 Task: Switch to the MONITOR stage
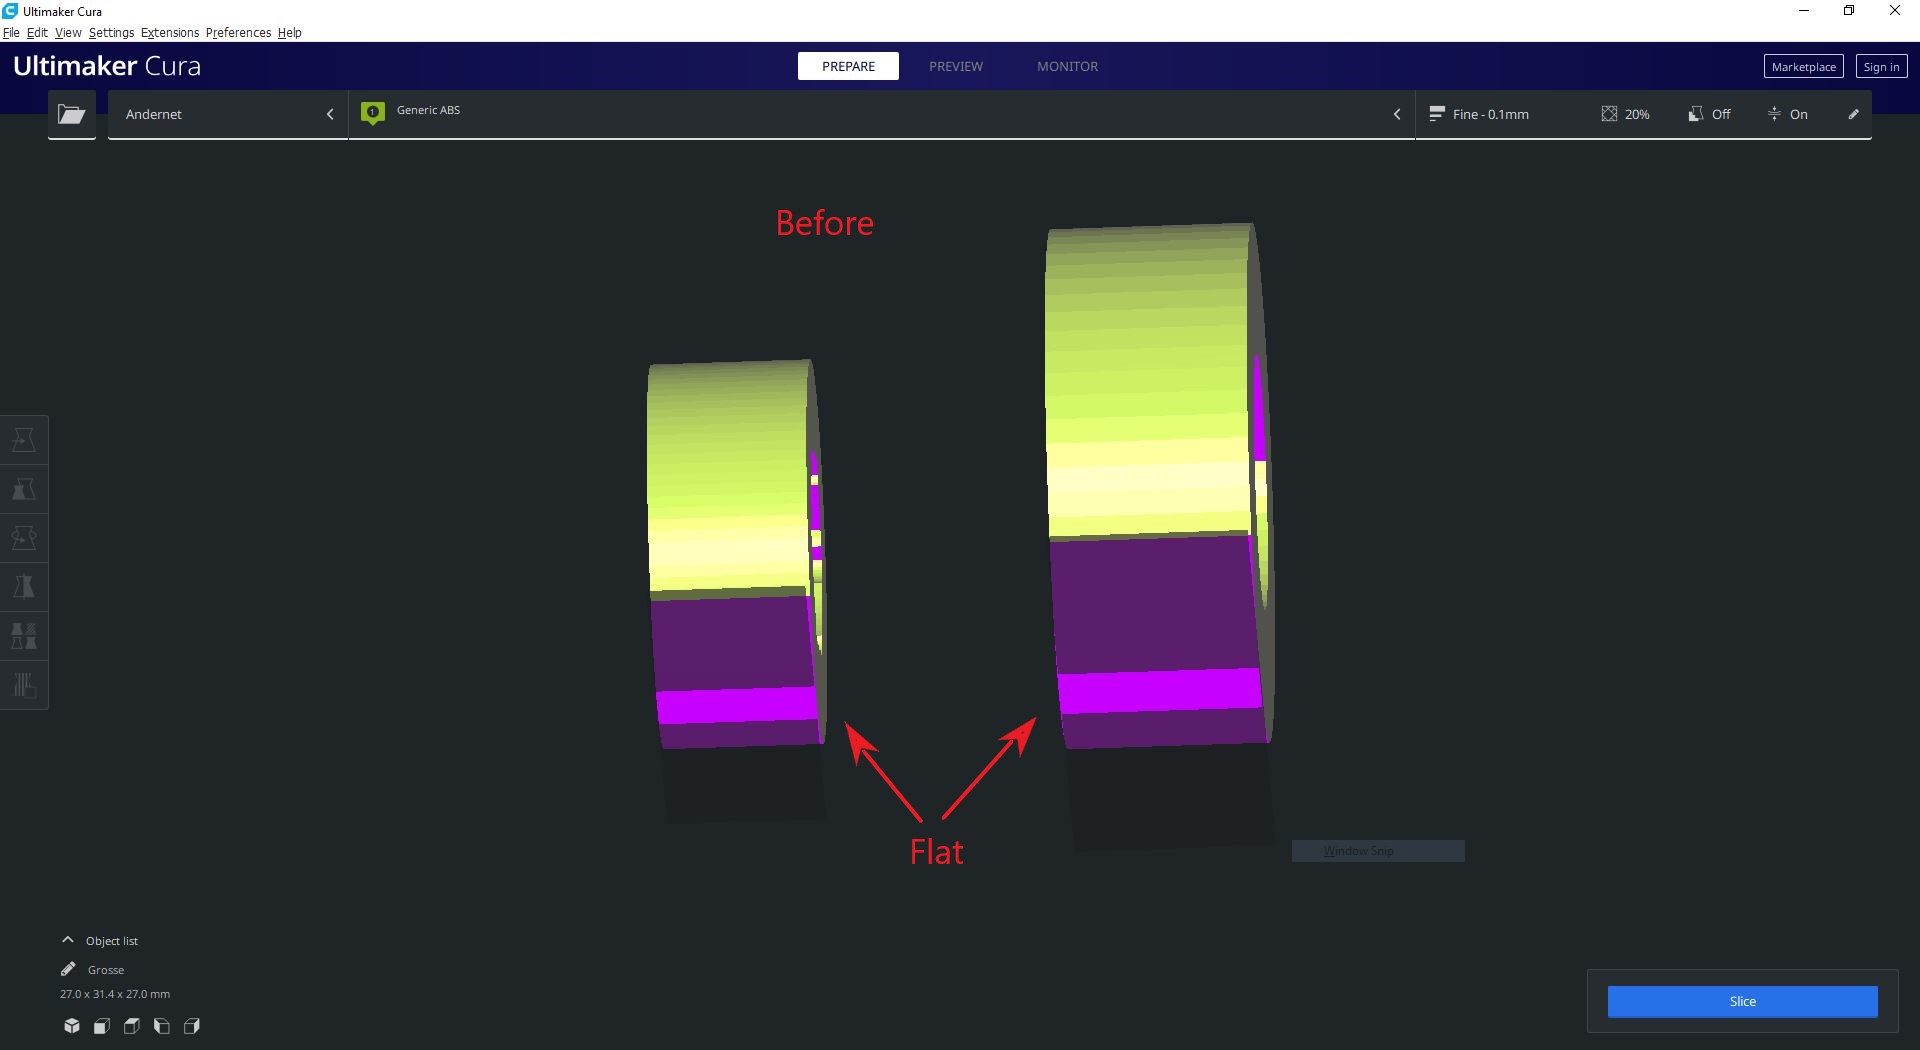coord(1067,66)
